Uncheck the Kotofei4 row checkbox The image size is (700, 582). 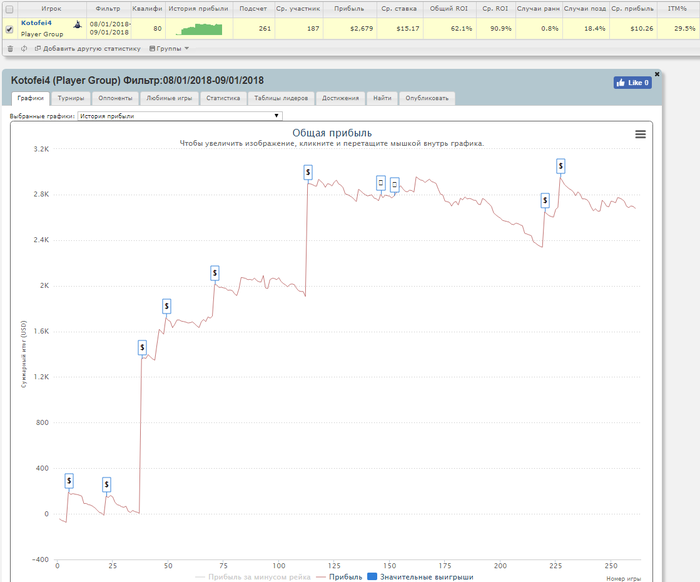coord(9,29)
